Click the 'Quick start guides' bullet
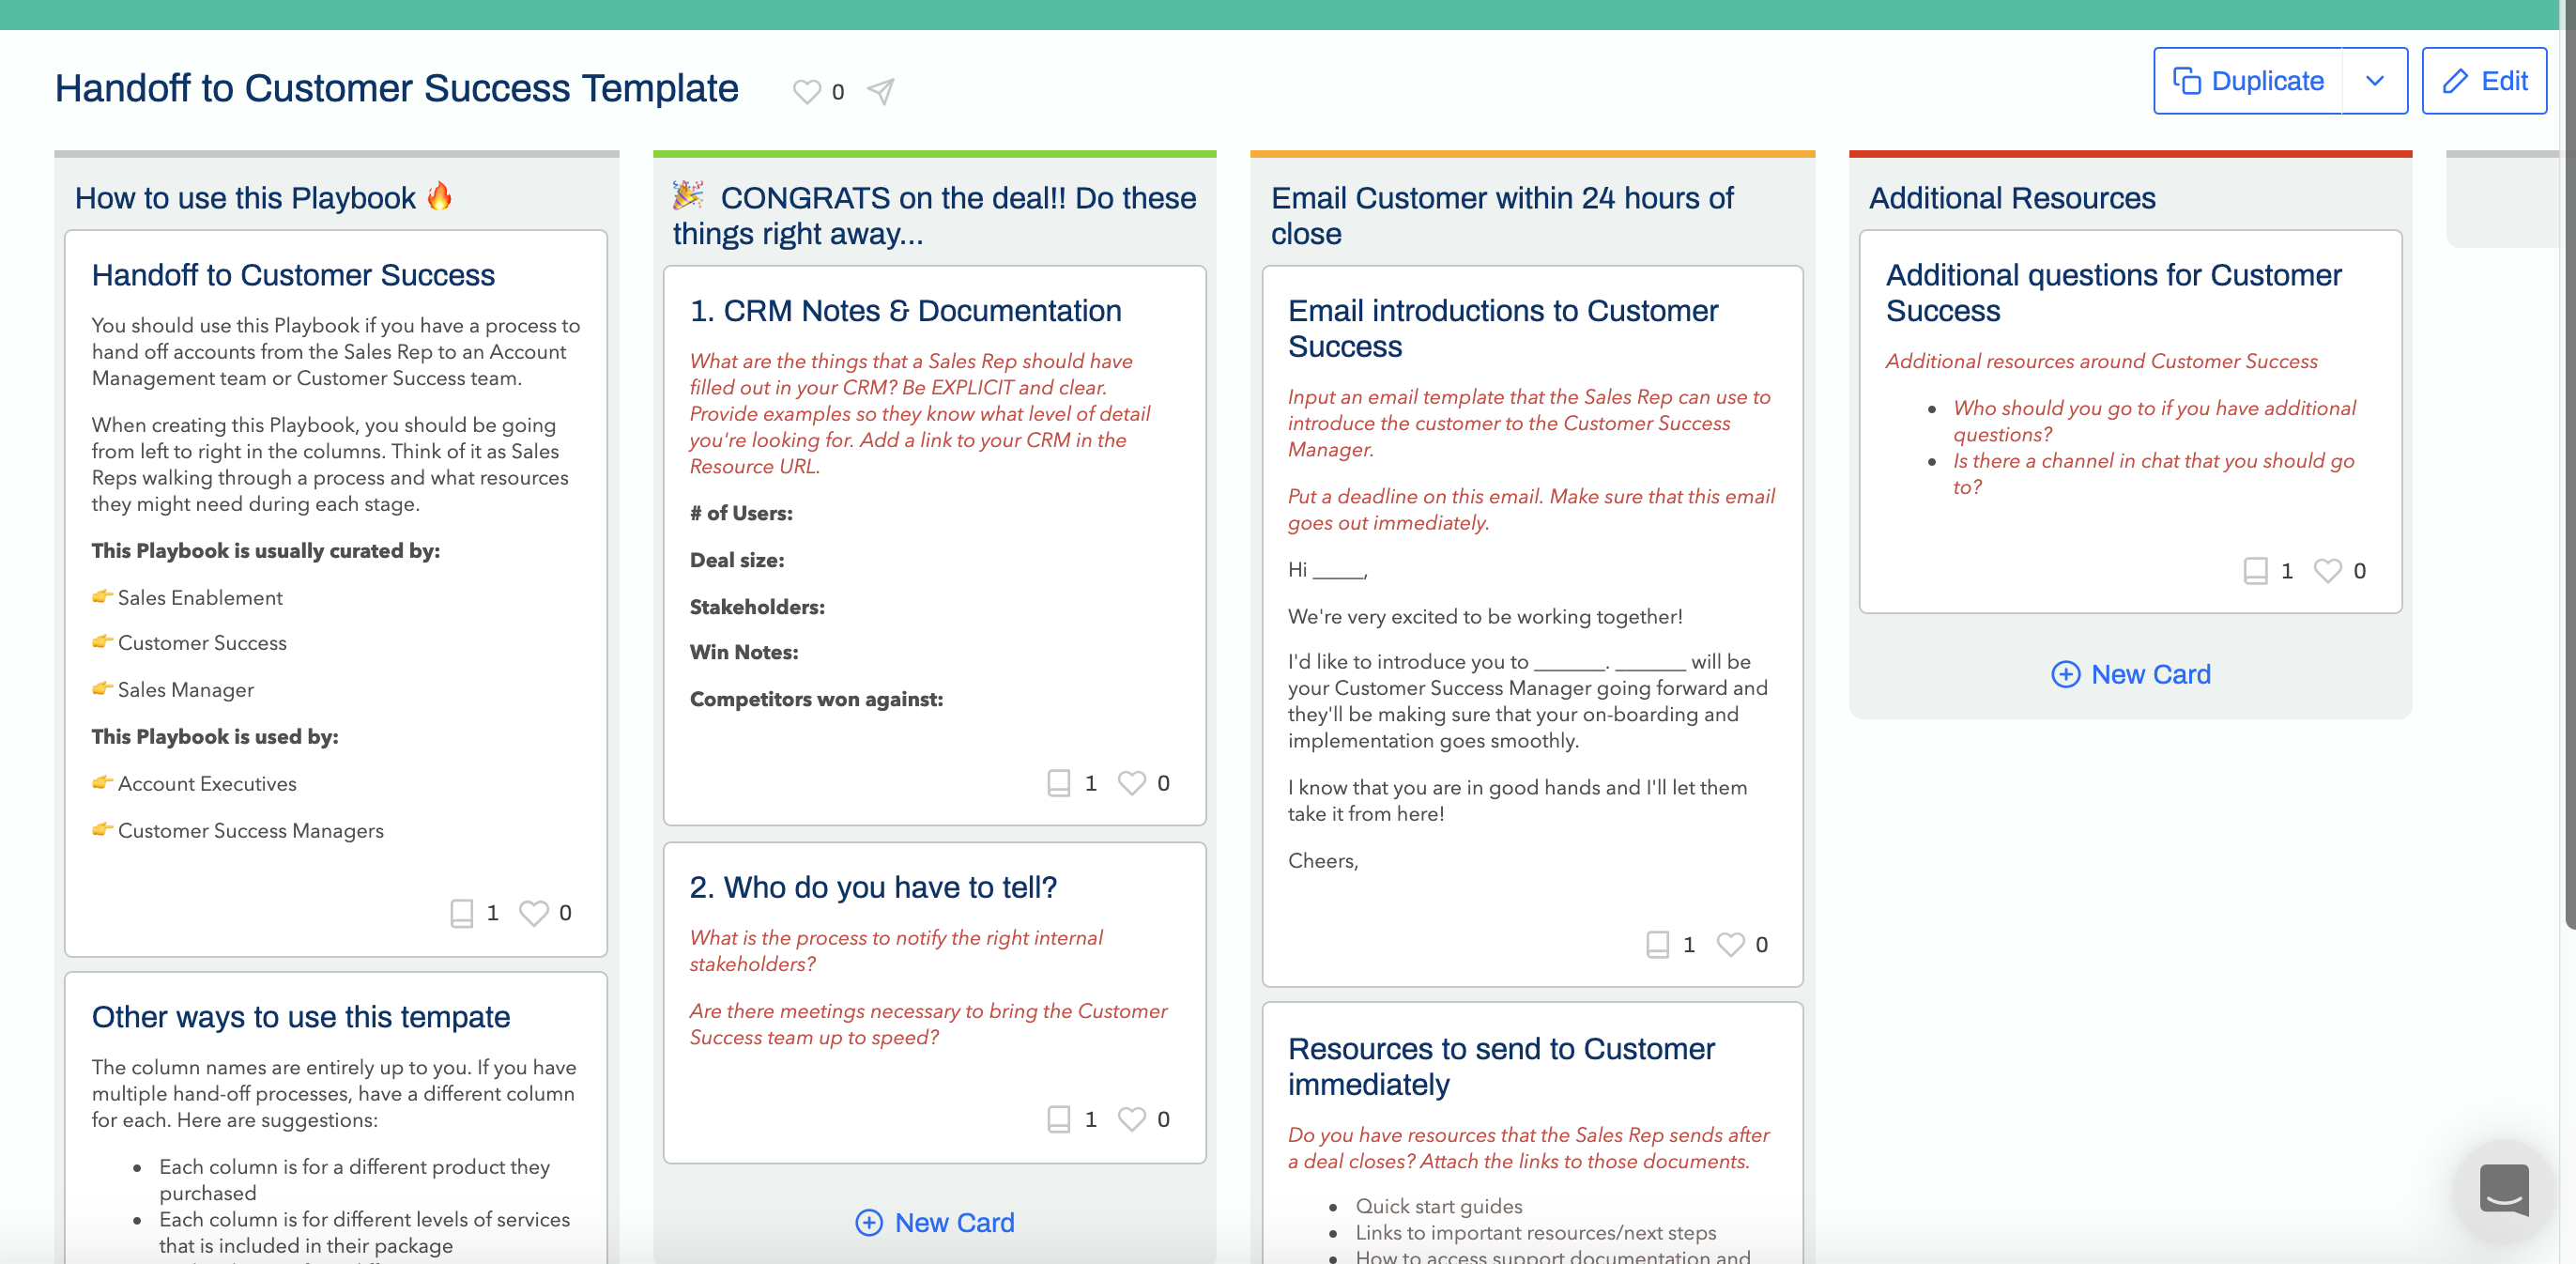 (x=1439, y=1207)
